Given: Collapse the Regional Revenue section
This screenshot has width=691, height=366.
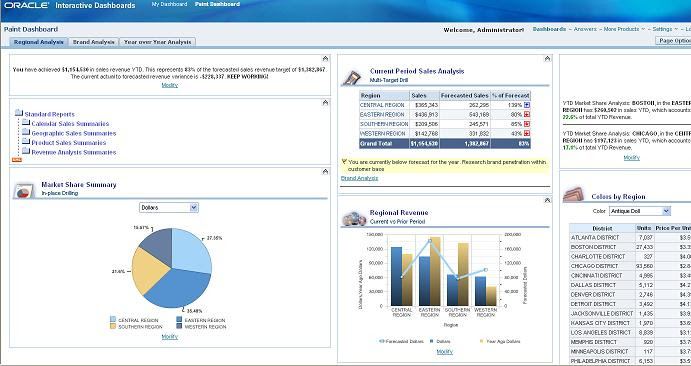Looking at the screenshot, I should click(547, 200).
